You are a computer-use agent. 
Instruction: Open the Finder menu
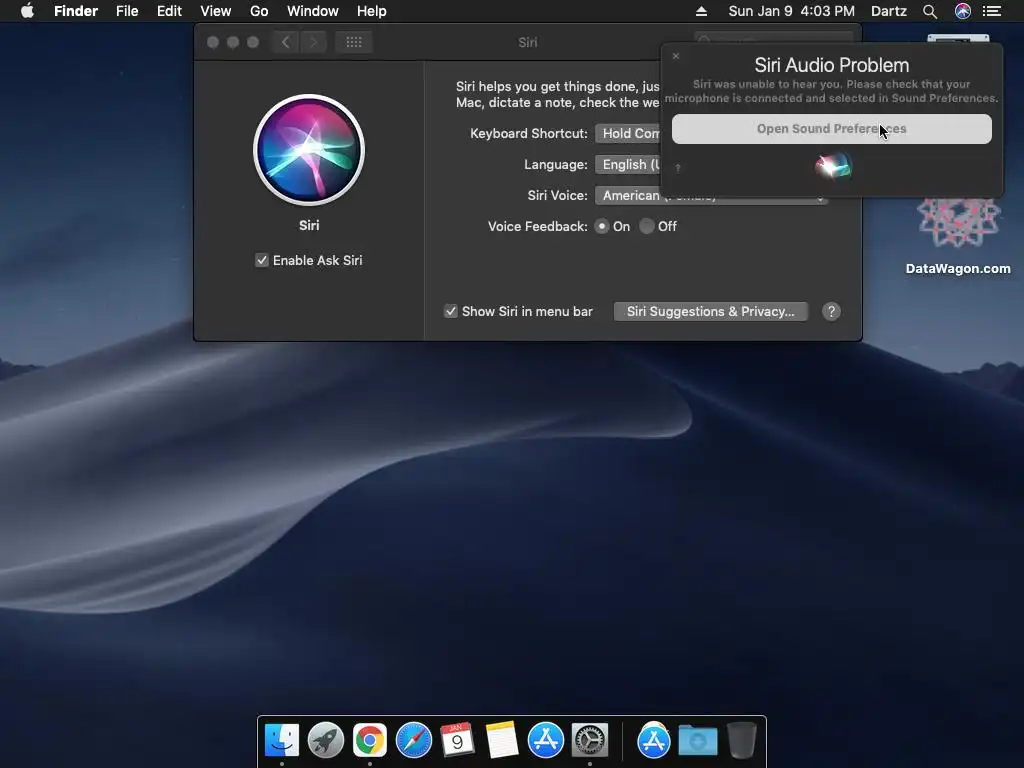(76, 11)
